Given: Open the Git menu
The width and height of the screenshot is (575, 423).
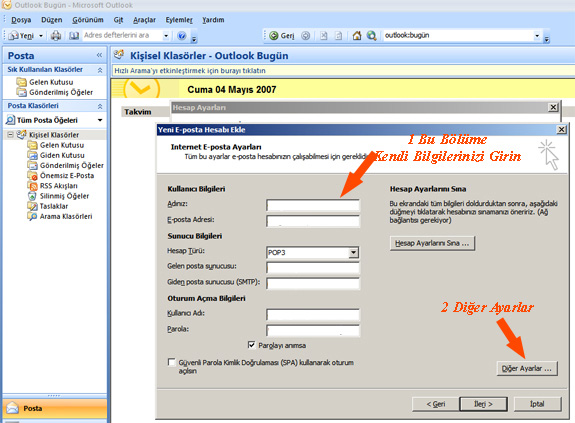Looking at the screenshot, I should (x=118, y=20).
